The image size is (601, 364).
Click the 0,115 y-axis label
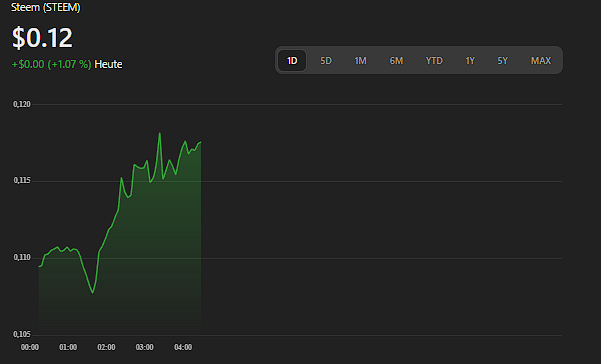[22, 180]
